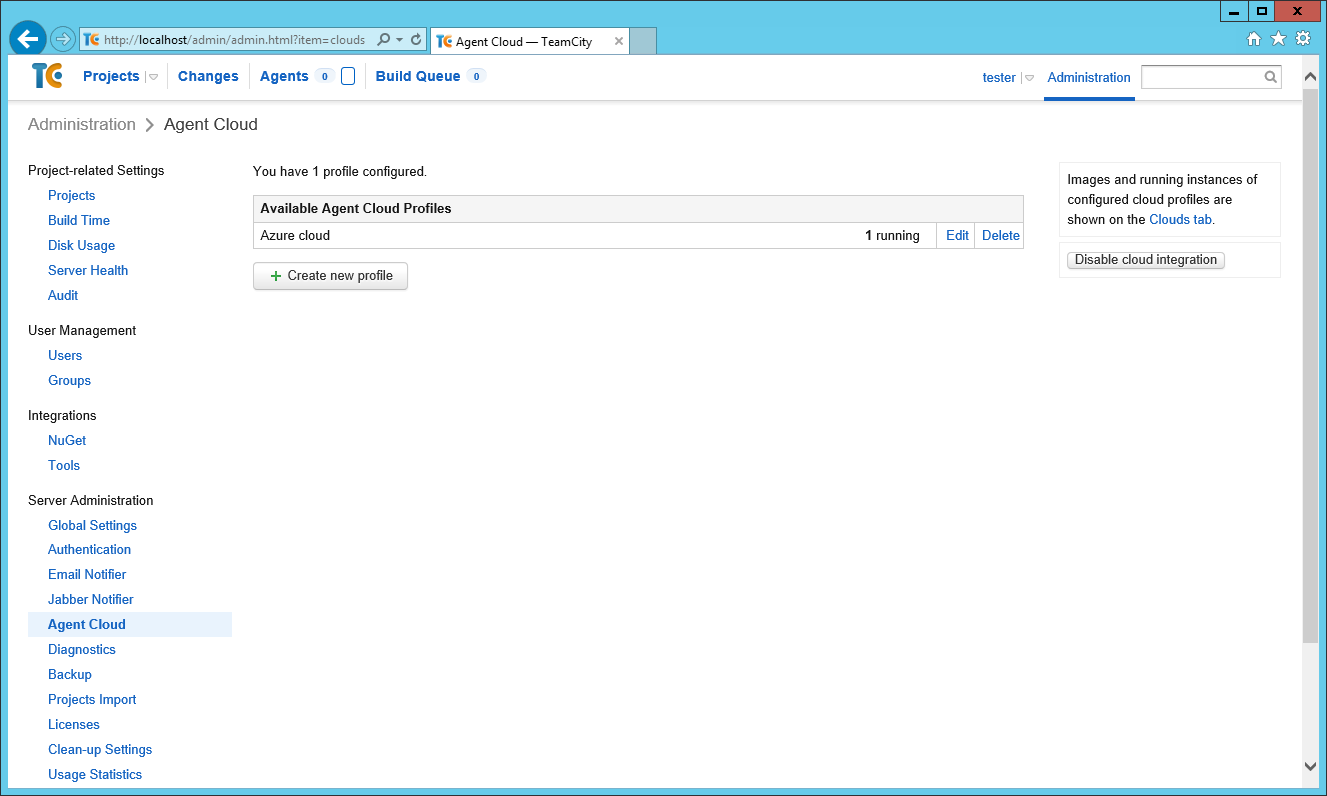Go back with the browser back arrow

[27, 39]
